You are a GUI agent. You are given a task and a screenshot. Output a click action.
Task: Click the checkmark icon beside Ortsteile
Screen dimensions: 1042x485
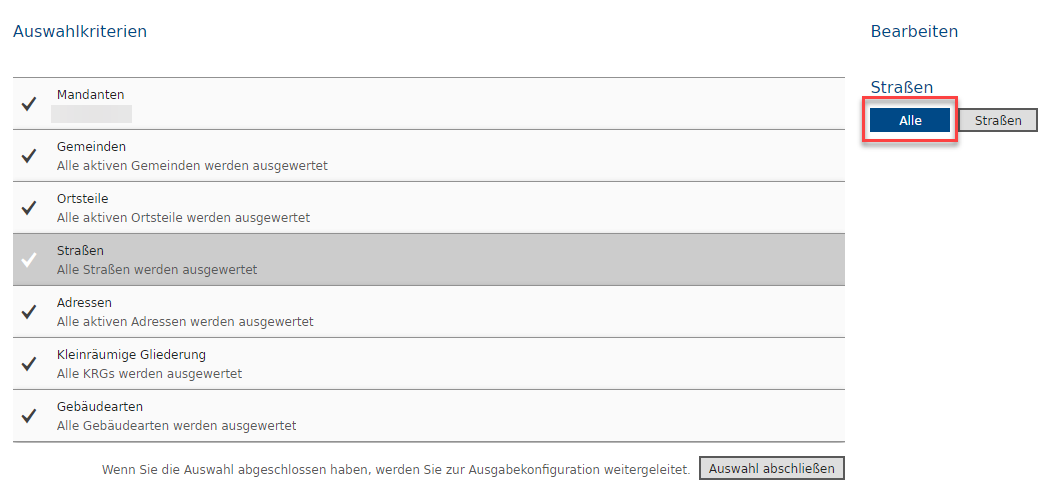(x=29, y=208)
